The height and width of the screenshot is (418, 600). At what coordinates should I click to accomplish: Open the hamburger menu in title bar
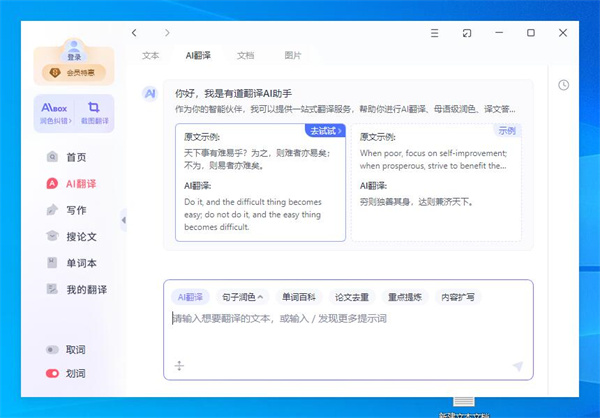pyautogui.click(x=434, y=33)
